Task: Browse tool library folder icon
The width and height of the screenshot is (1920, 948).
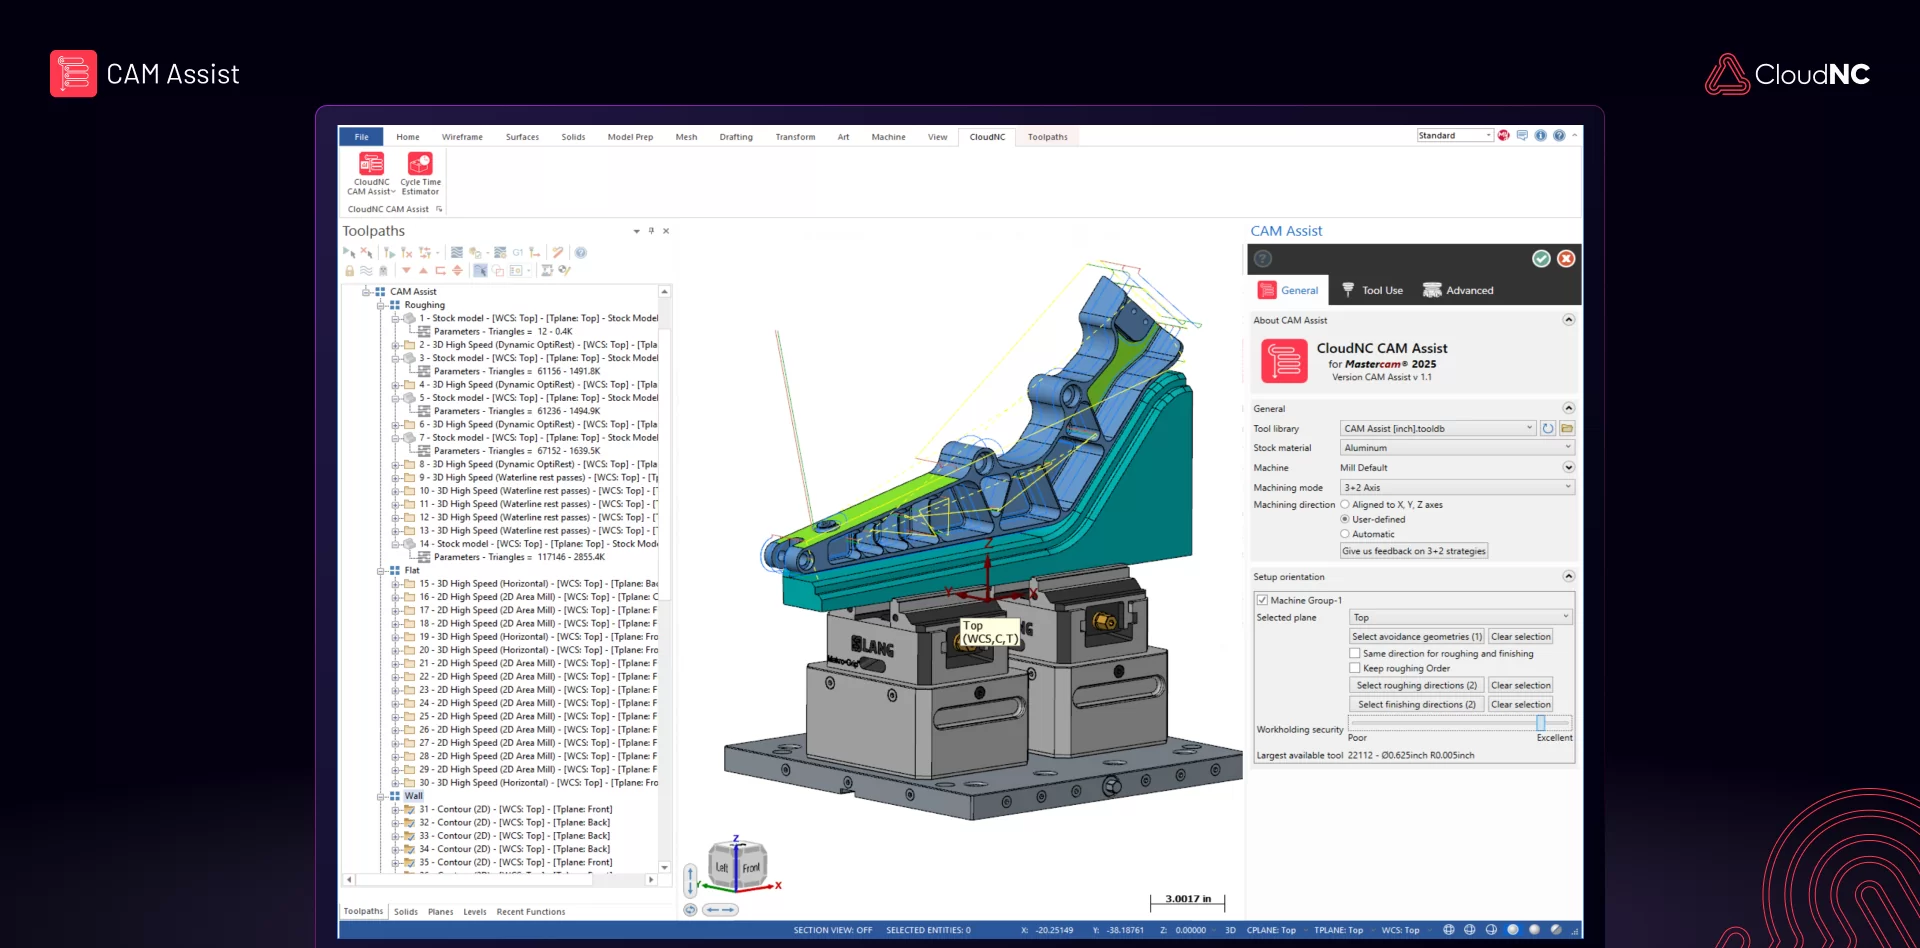Action: tap(1567, 428)
